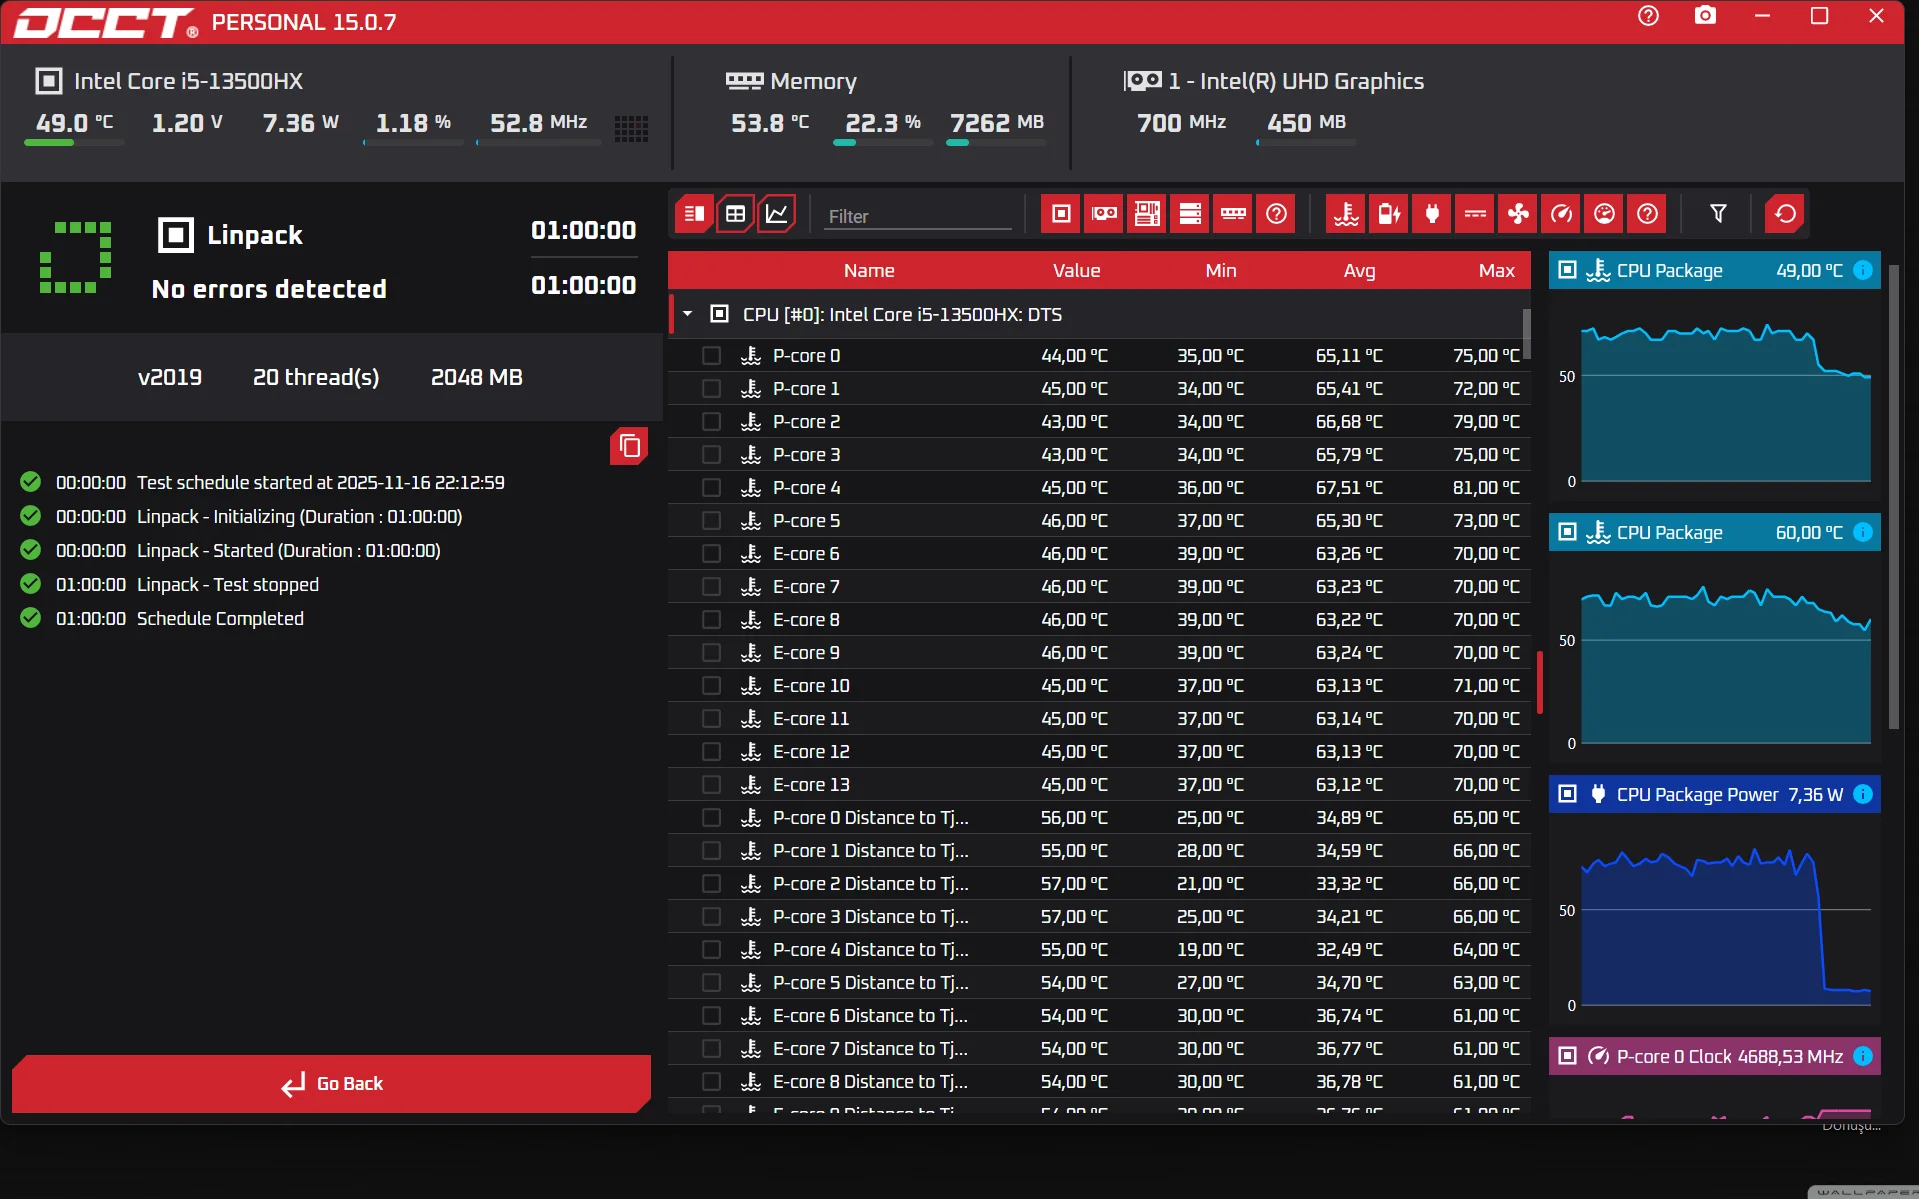
Task: Toggle the power plug sensor type filter
Action: point(1432,214)
